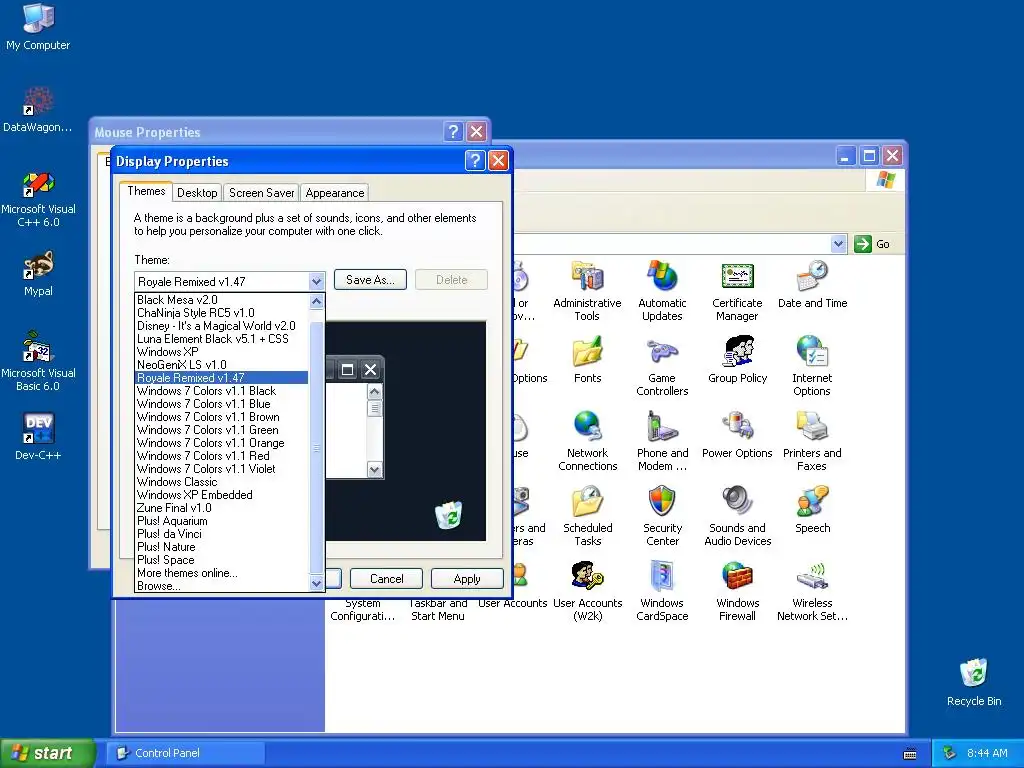
Task: Open Game Controllers icon
Action: tap(662, 366)
